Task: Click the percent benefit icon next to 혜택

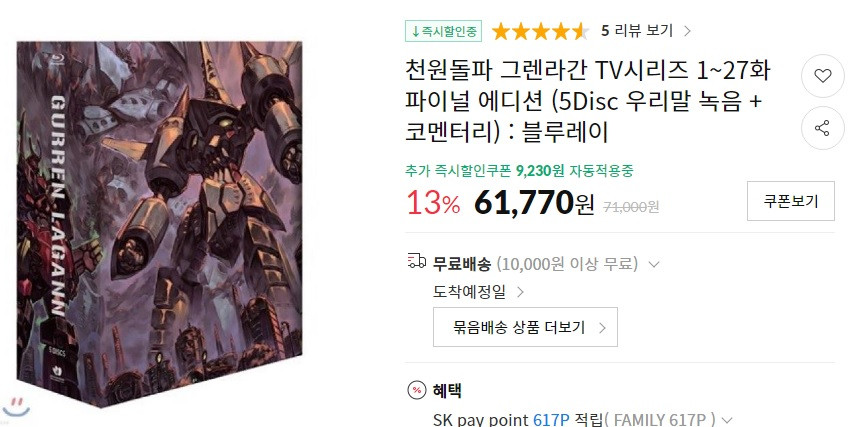Action: (417, 391)
